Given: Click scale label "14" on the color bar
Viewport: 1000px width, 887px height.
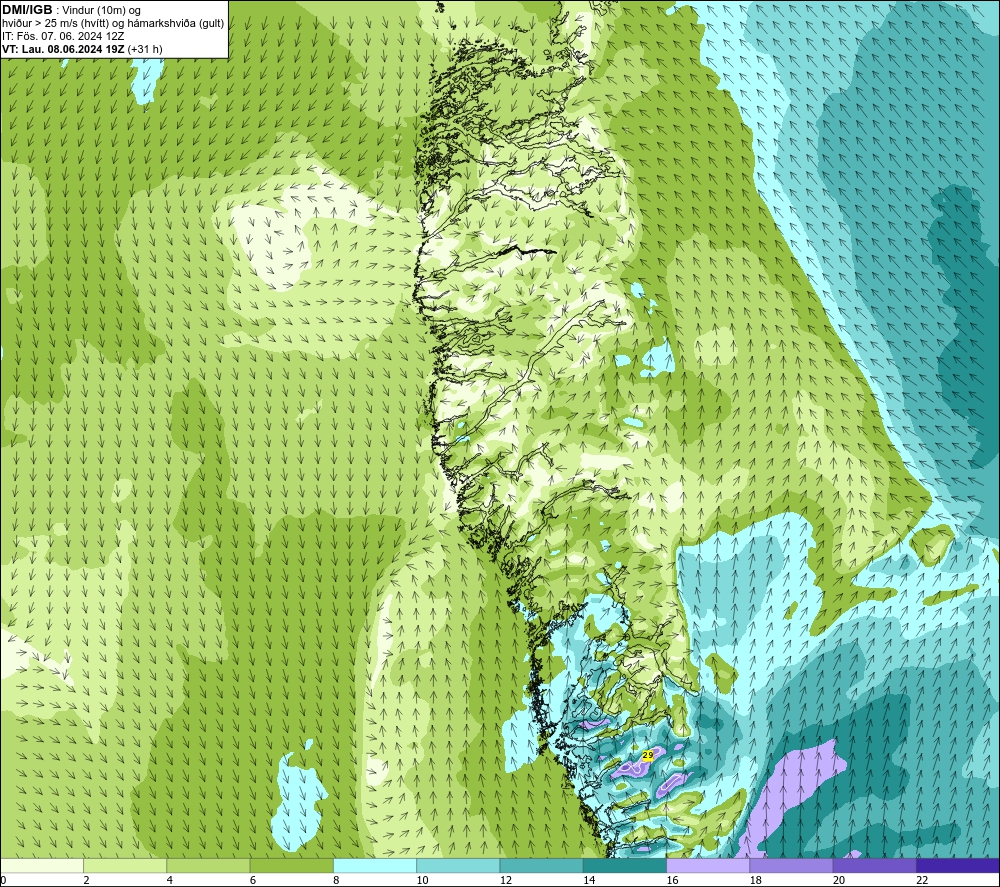Looking at the screenshot, I should pos(589,881).
